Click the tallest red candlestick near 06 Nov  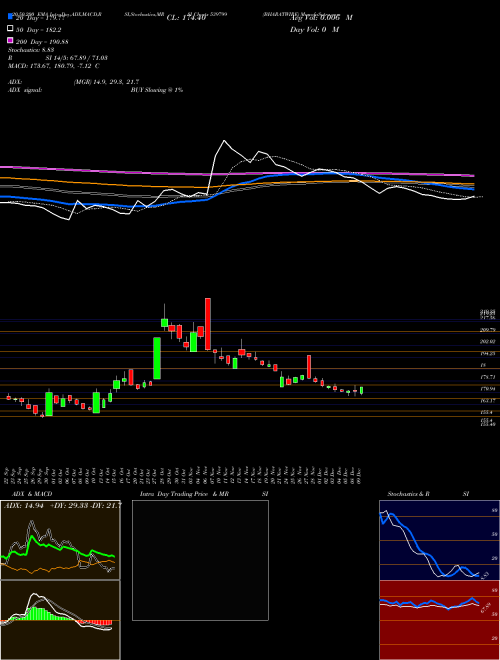(207, 324)
